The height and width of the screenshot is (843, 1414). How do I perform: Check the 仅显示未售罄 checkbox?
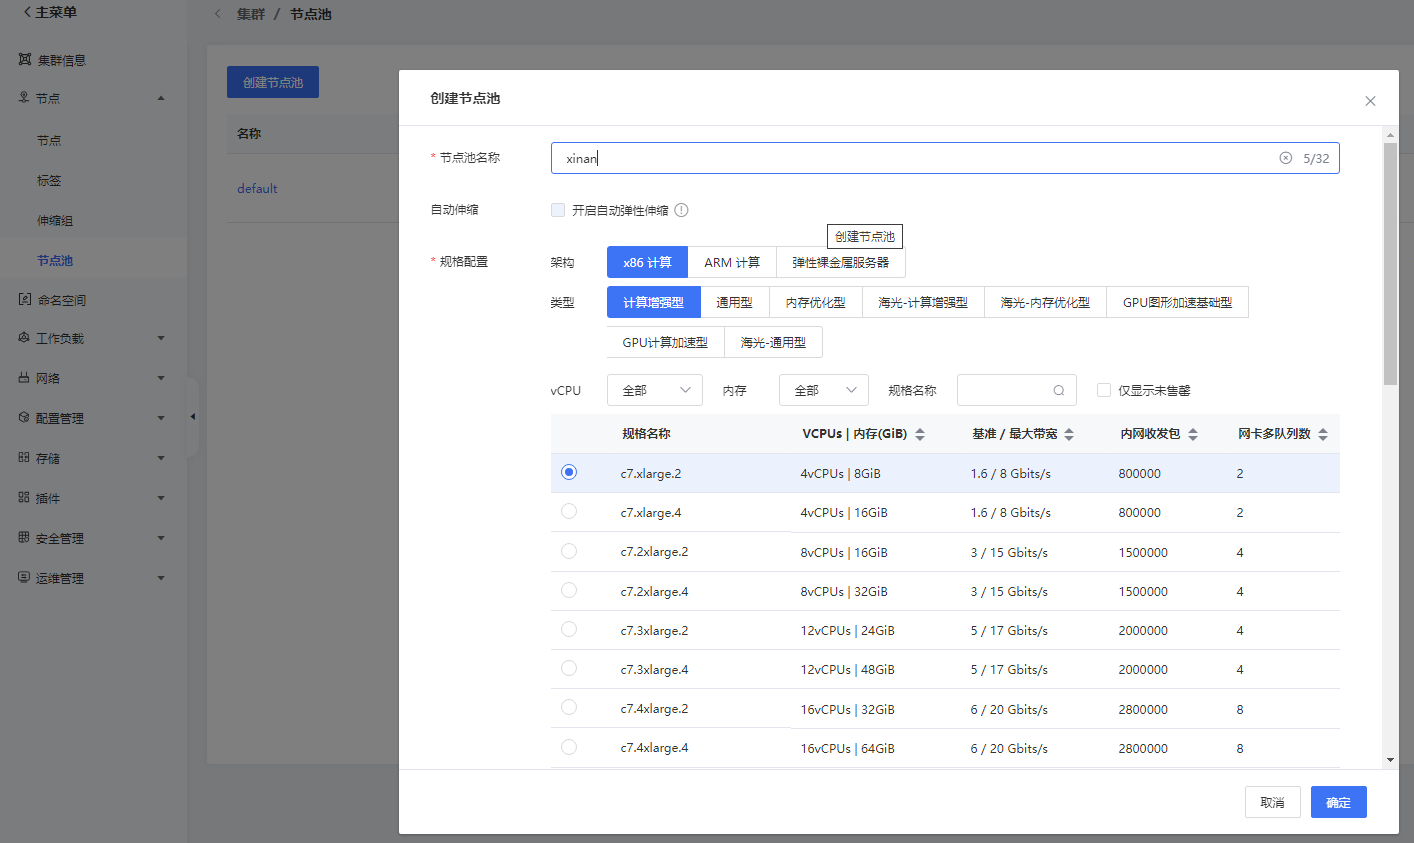[1104, 390]
